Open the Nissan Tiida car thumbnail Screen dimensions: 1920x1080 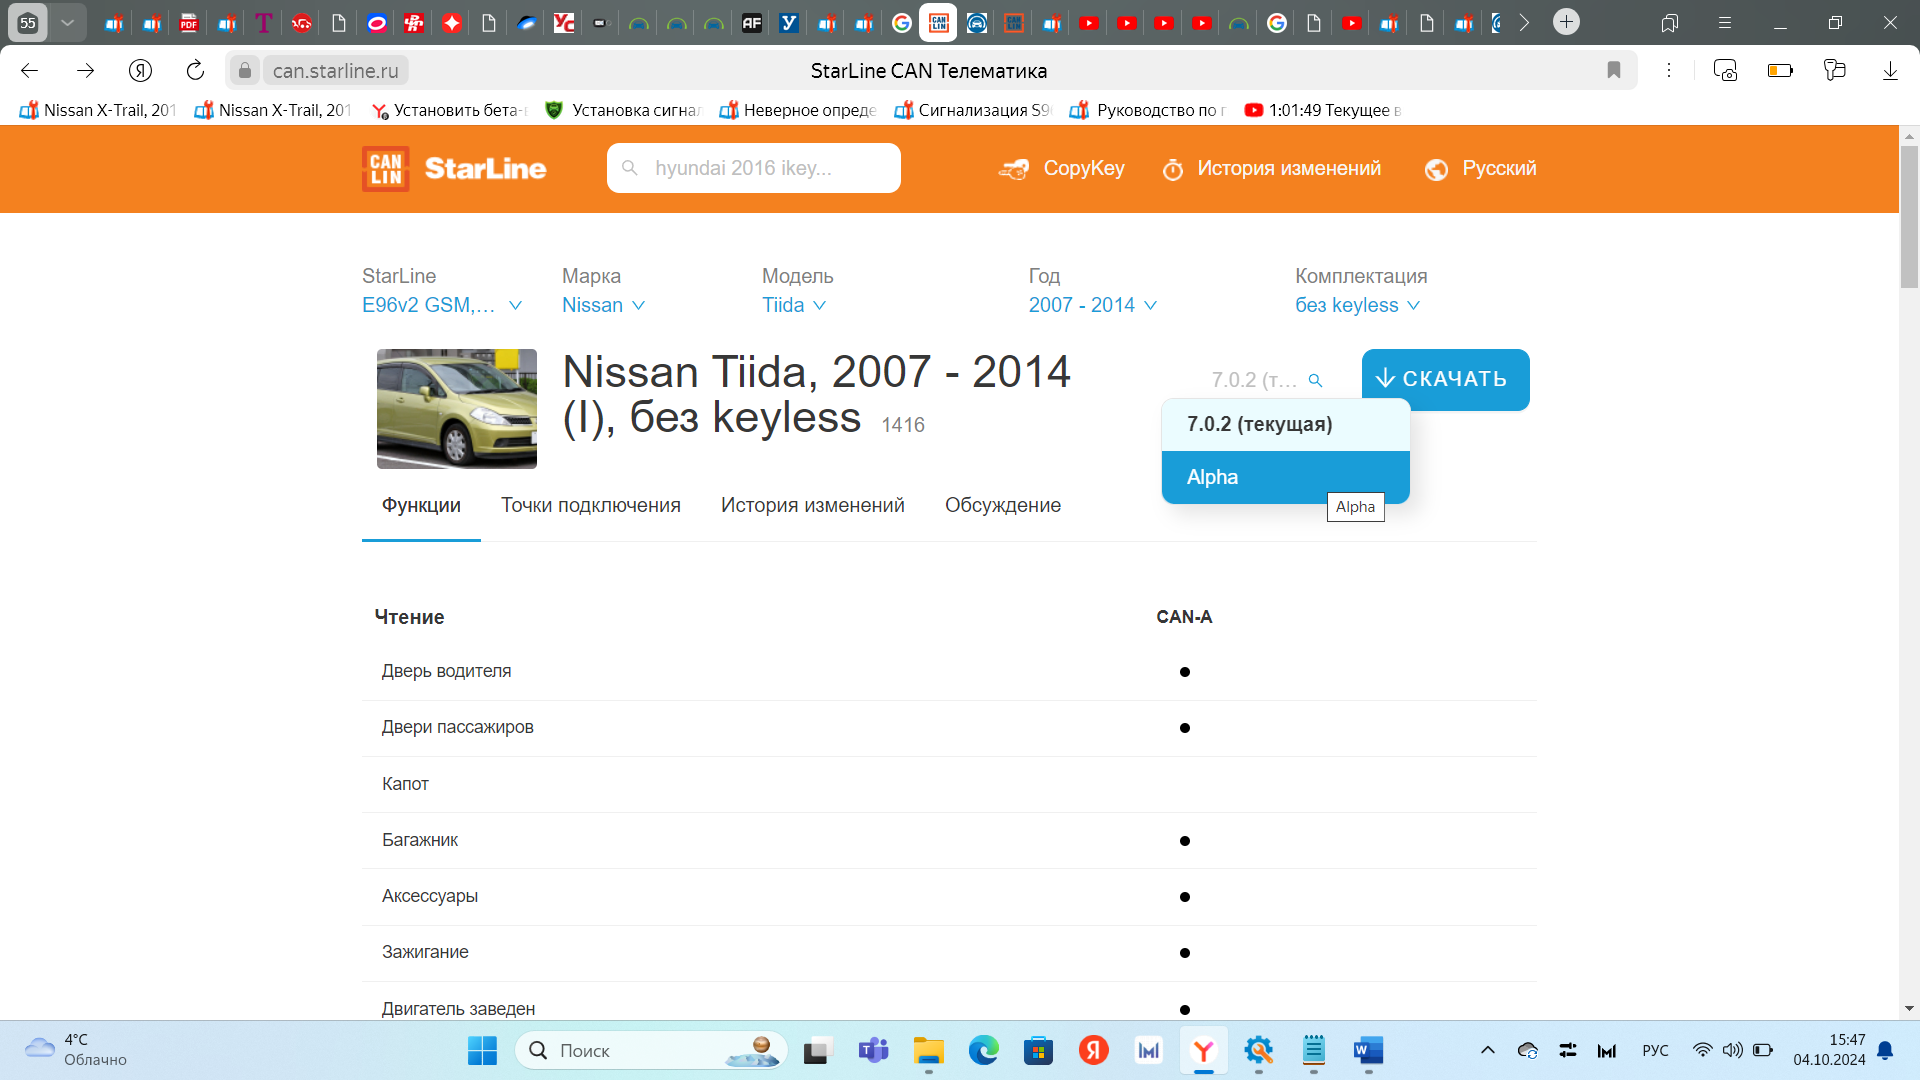click(x=457, y=409)
